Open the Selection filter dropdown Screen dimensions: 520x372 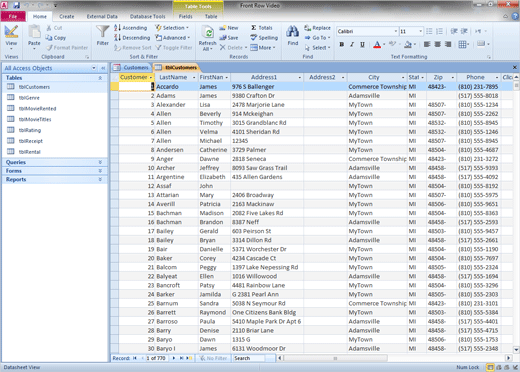pyautogui.click(x=172, y=28)
